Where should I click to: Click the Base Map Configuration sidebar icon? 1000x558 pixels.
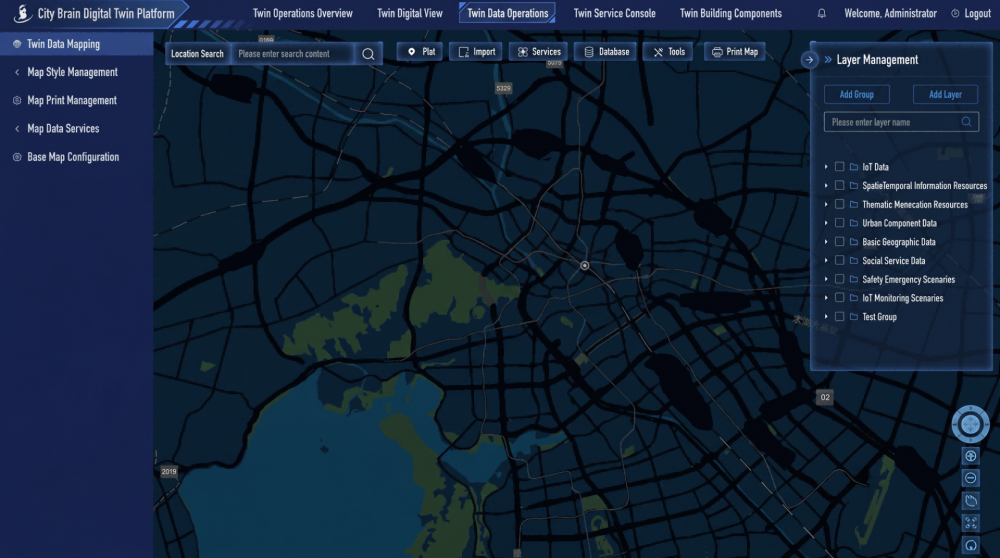click(17, 157)
